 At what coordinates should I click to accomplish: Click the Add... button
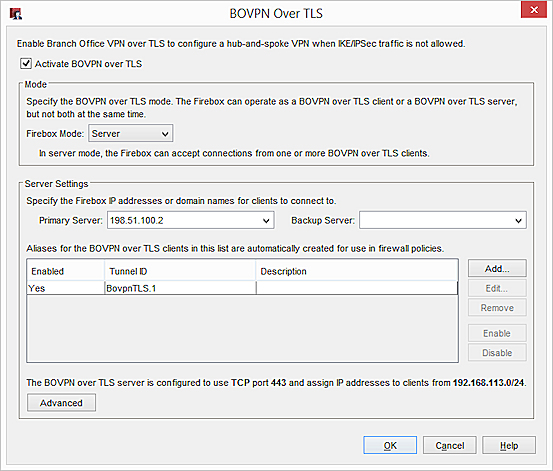497,268
